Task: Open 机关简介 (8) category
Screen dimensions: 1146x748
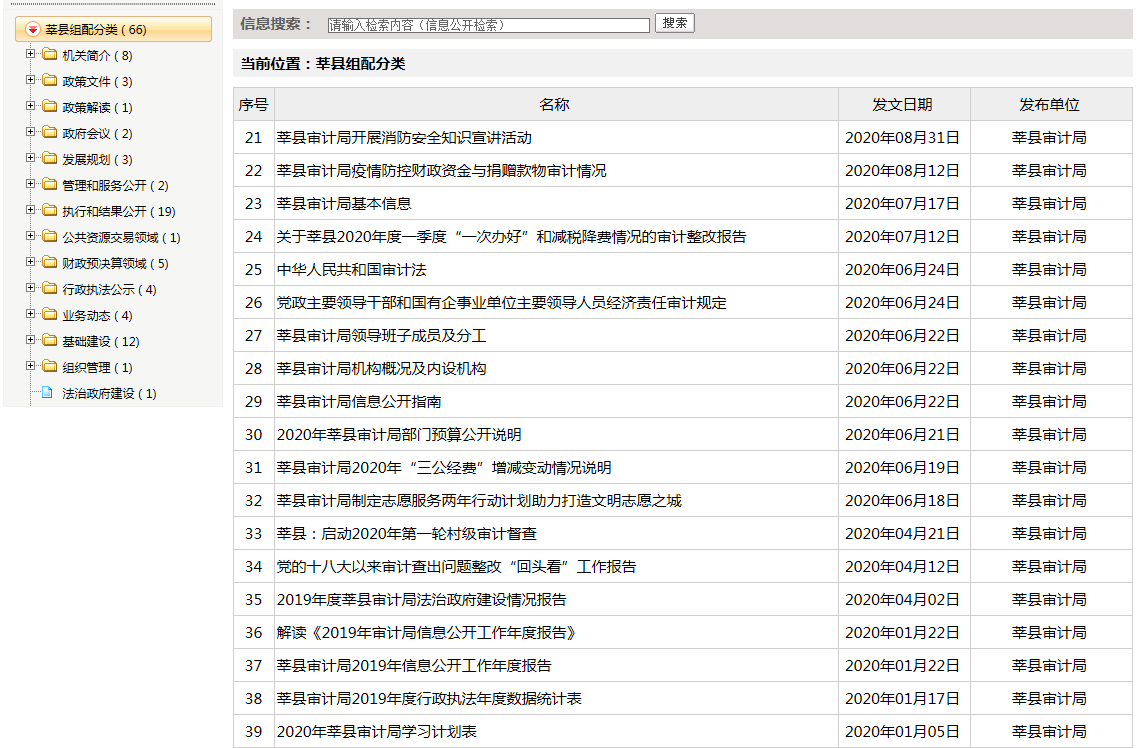Action: coord(97,56)
